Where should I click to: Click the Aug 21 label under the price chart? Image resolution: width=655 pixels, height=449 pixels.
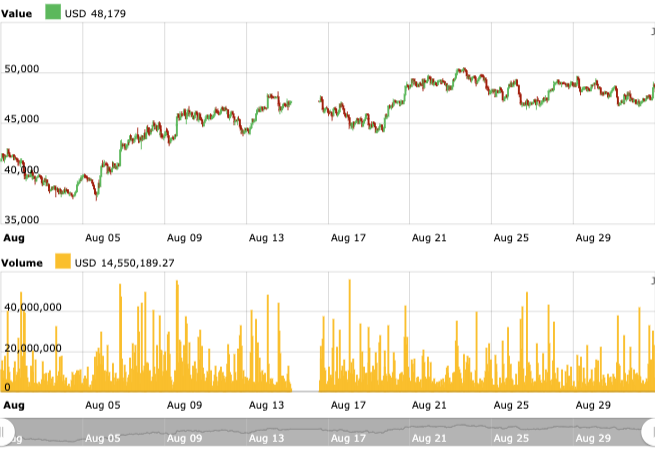[x=429, y=238]
